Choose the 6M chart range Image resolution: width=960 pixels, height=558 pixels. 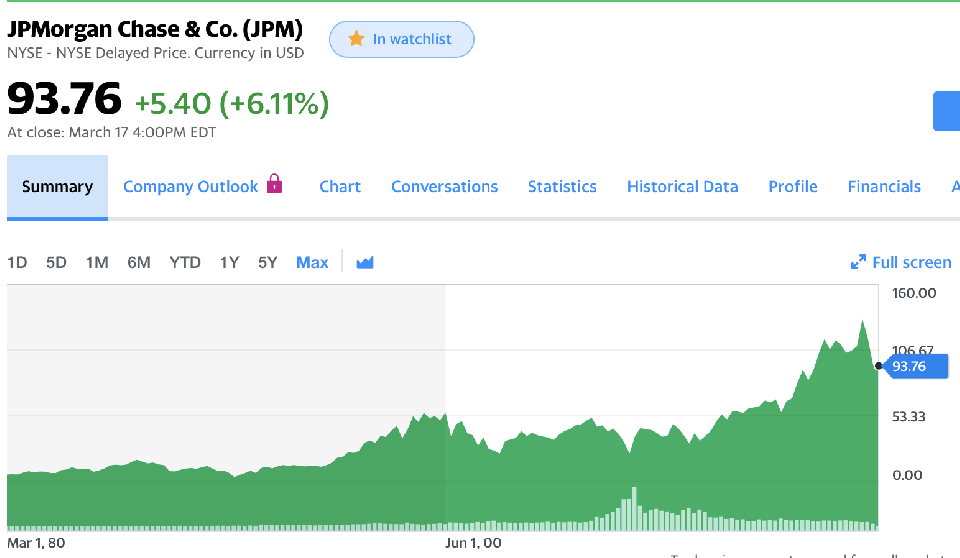coord(138,262)
